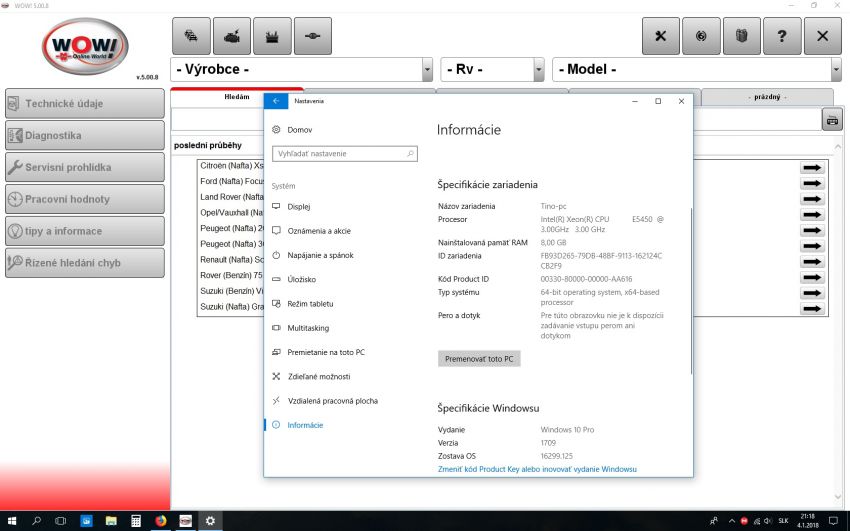
Task: Open Firefox from the taskbar
Action: tap(160, 521)
